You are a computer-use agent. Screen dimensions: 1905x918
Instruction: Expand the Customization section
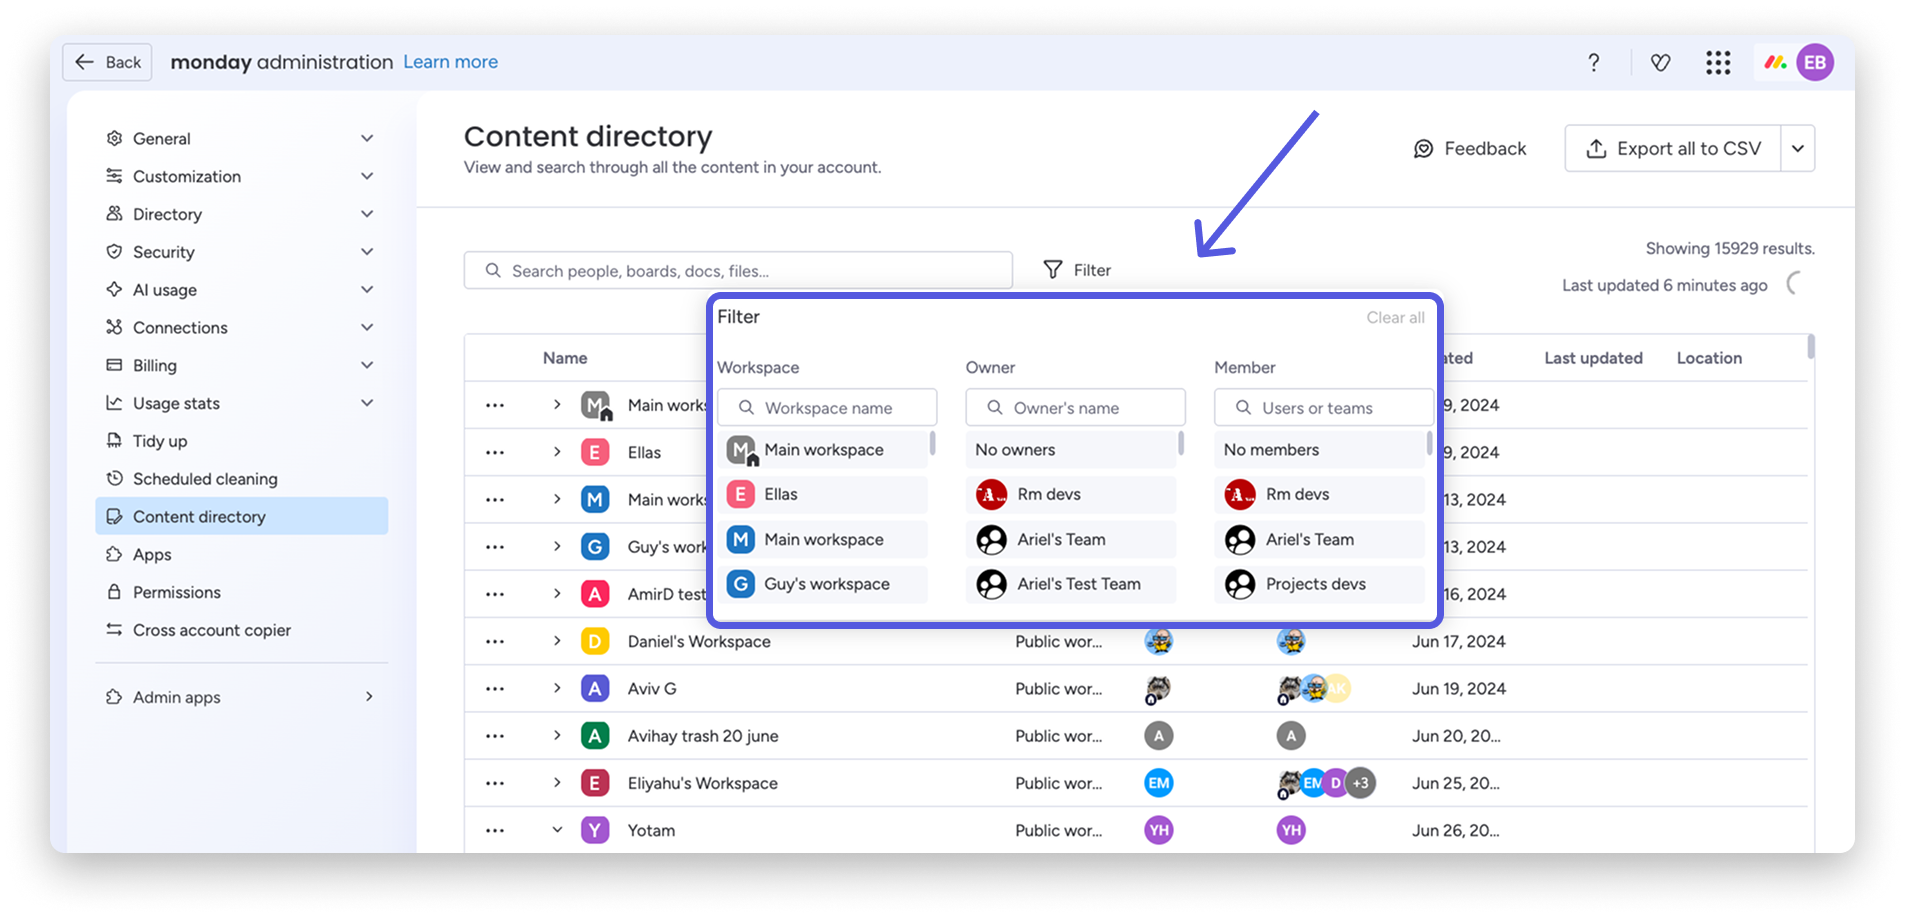click(x=367, y=176)
